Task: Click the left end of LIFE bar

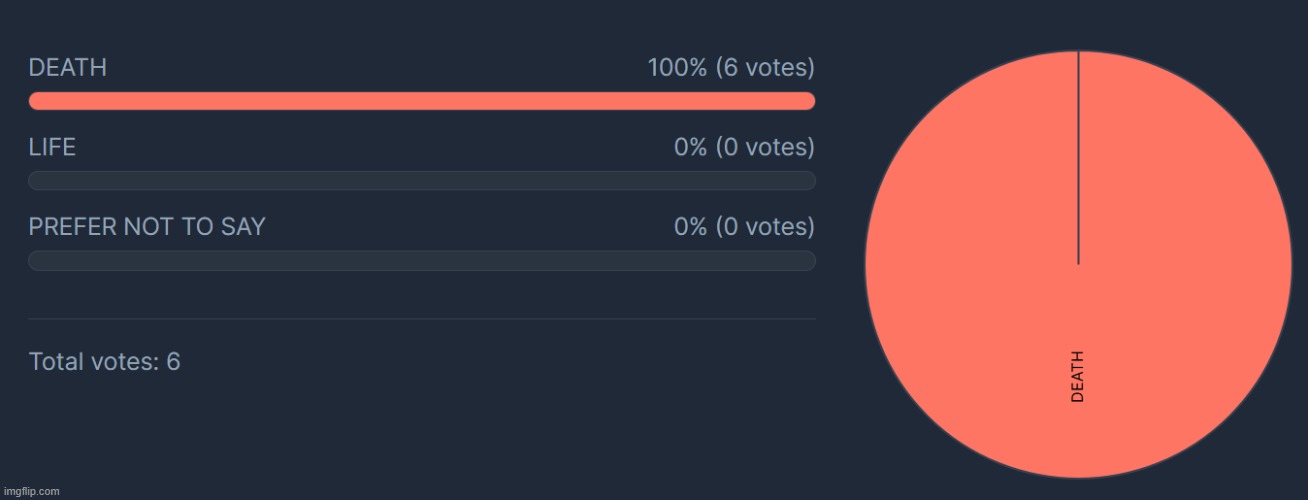Action: [38, 181]
